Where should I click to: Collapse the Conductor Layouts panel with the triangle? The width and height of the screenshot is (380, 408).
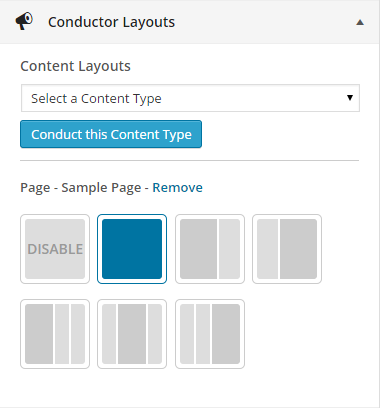pyautogui.click(x=360, y=23)
